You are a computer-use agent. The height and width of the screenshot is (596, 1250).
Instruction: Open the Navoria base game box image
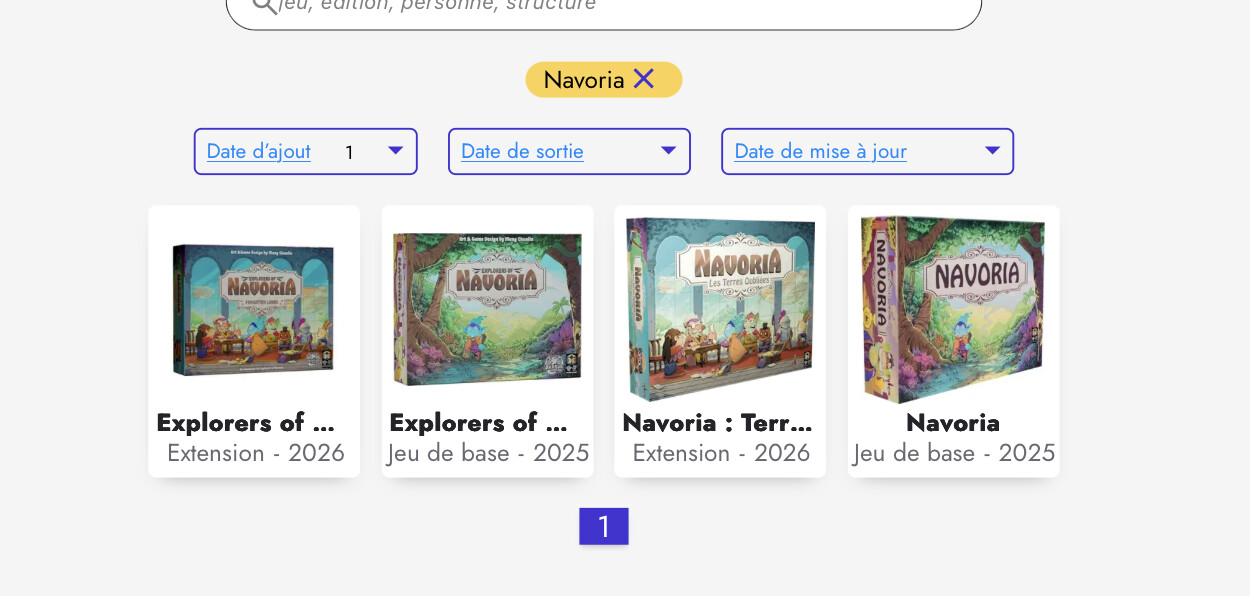point(953,309)
